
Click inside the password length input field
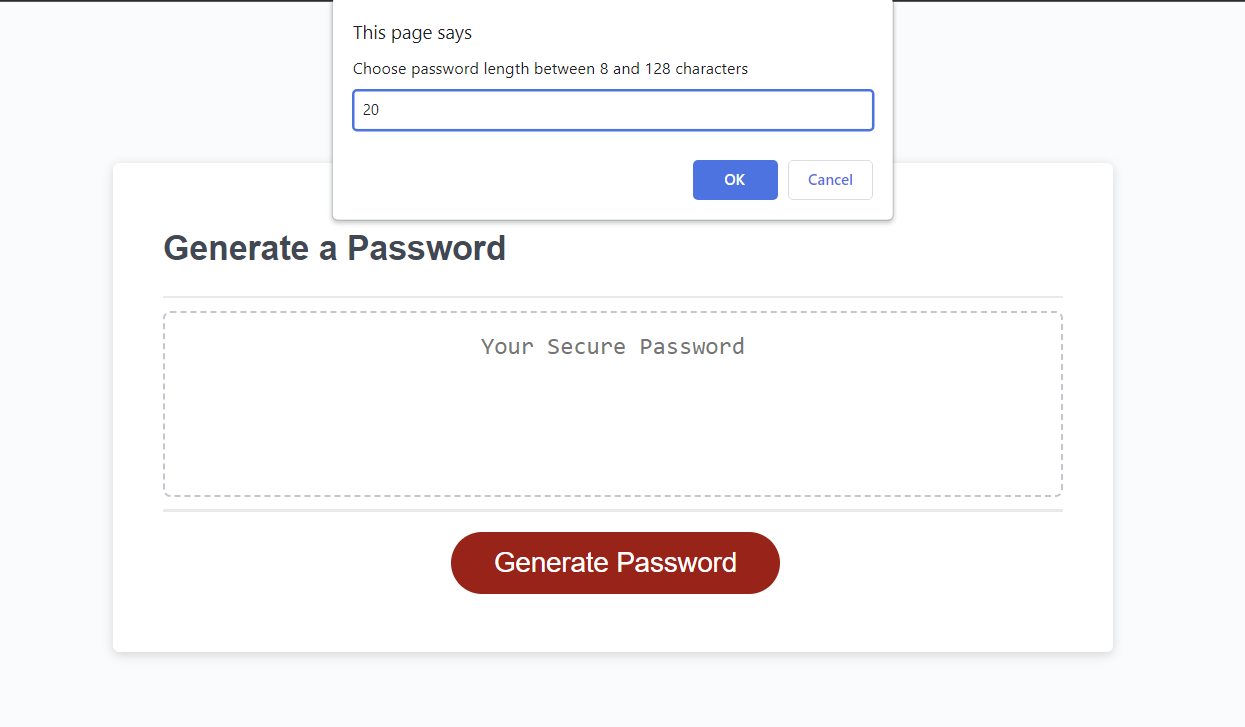pos(613,110)
